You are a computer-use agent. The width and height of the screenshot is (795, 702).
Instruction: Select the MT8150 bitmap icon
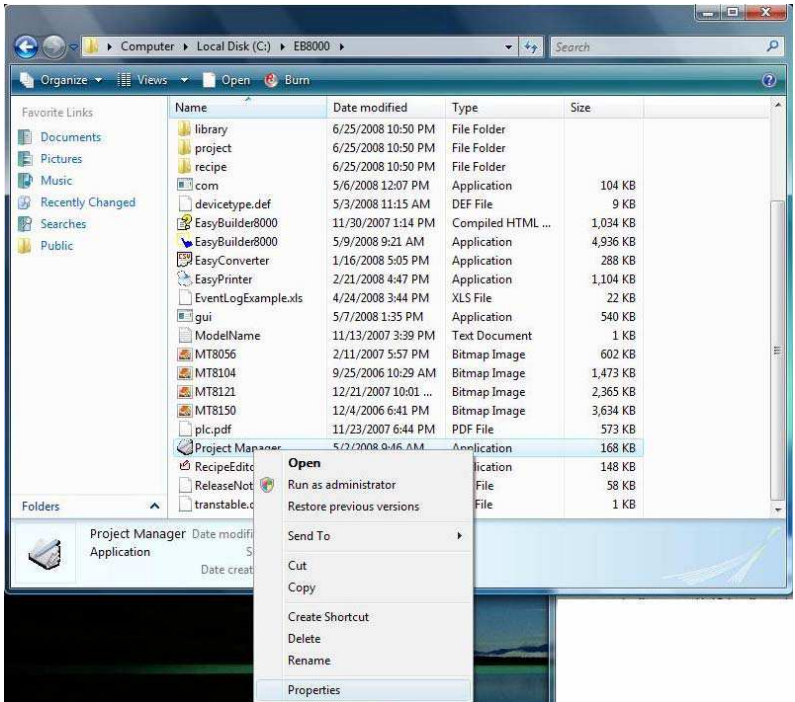tap(185, 410)
